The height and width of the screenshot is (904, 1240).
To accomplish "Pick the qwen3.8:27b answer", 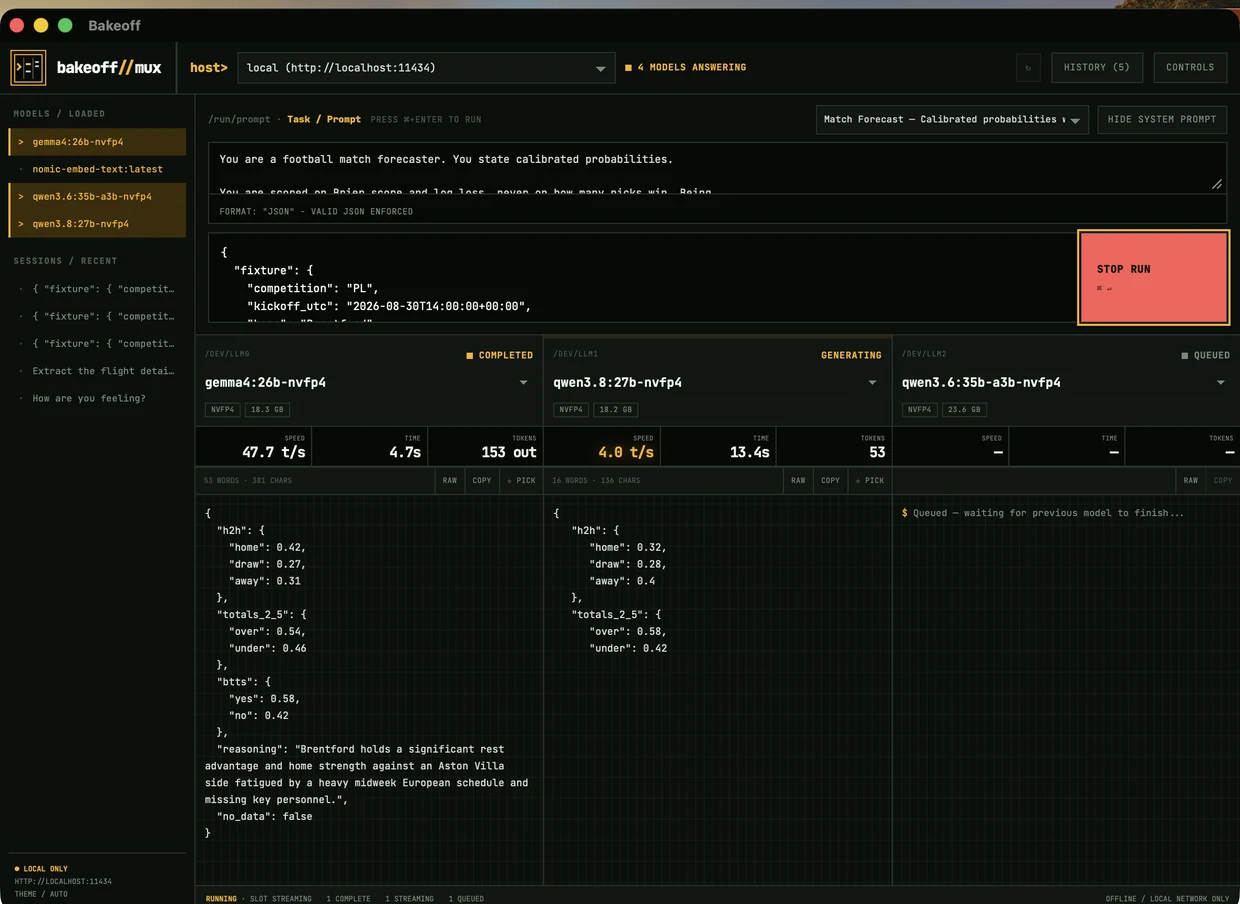I will pos(870,481).
